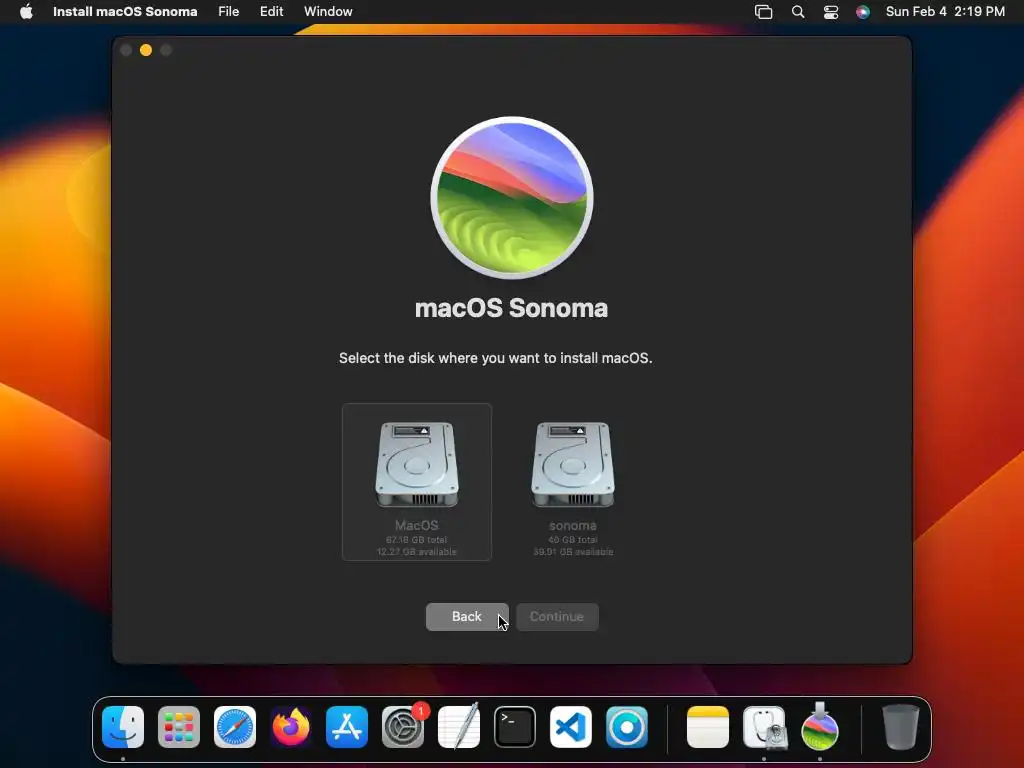
Task: Open Disk Utility from the Dock
Action: 764,727
